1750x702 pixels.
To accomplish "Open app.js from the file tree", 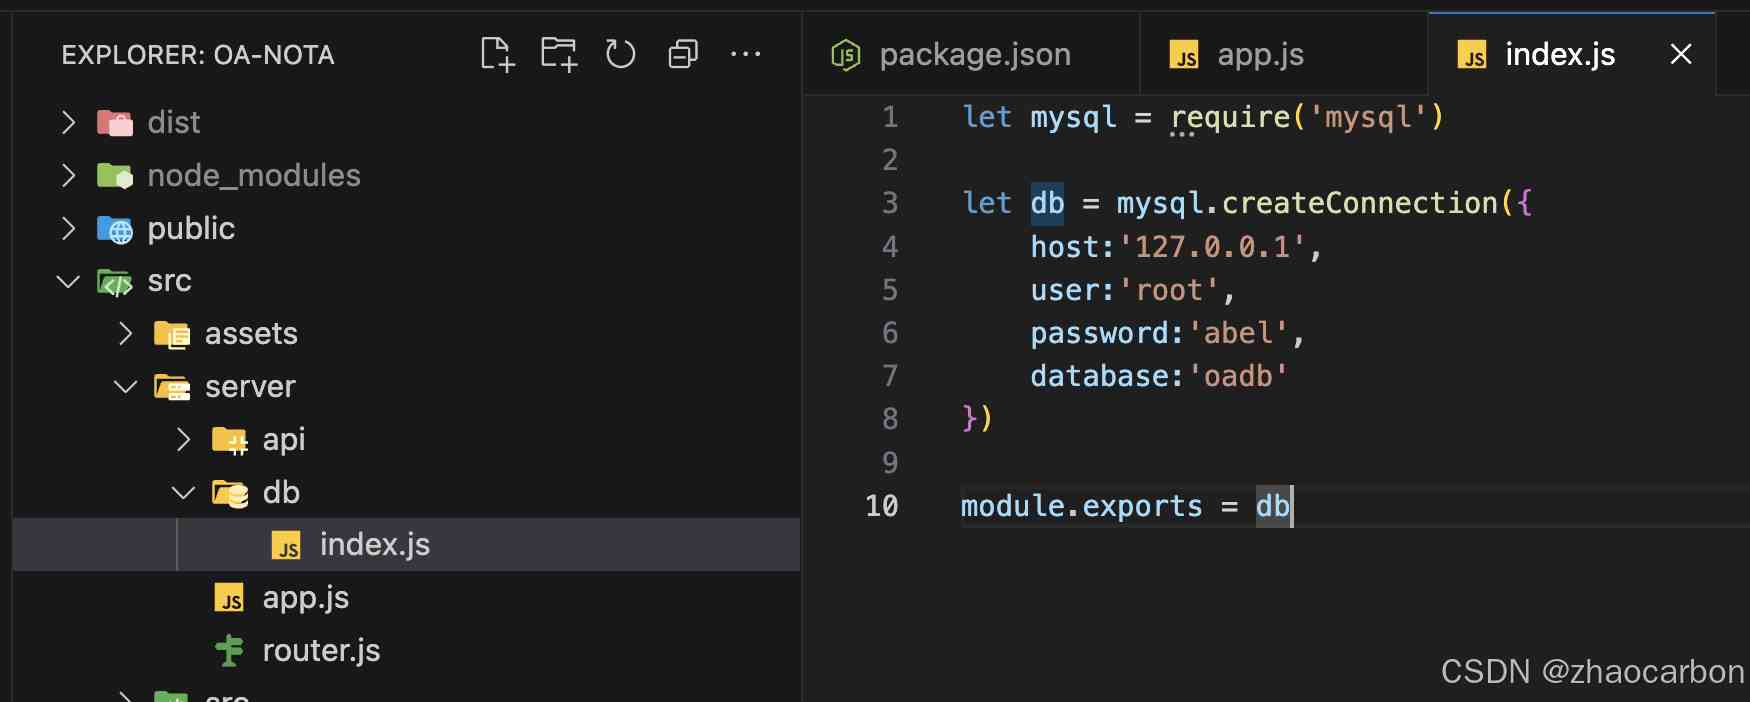I will click(305, 598).
